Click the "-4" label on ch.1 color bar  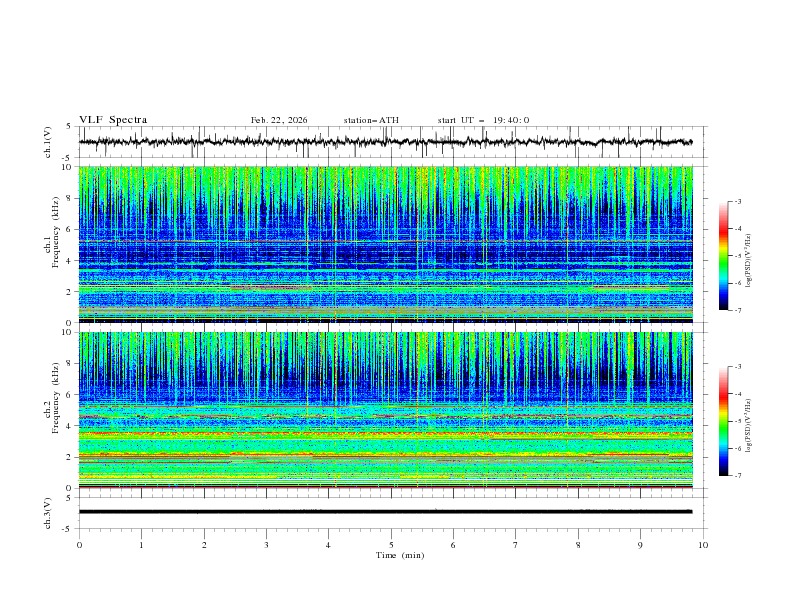[x=737, y=229]
